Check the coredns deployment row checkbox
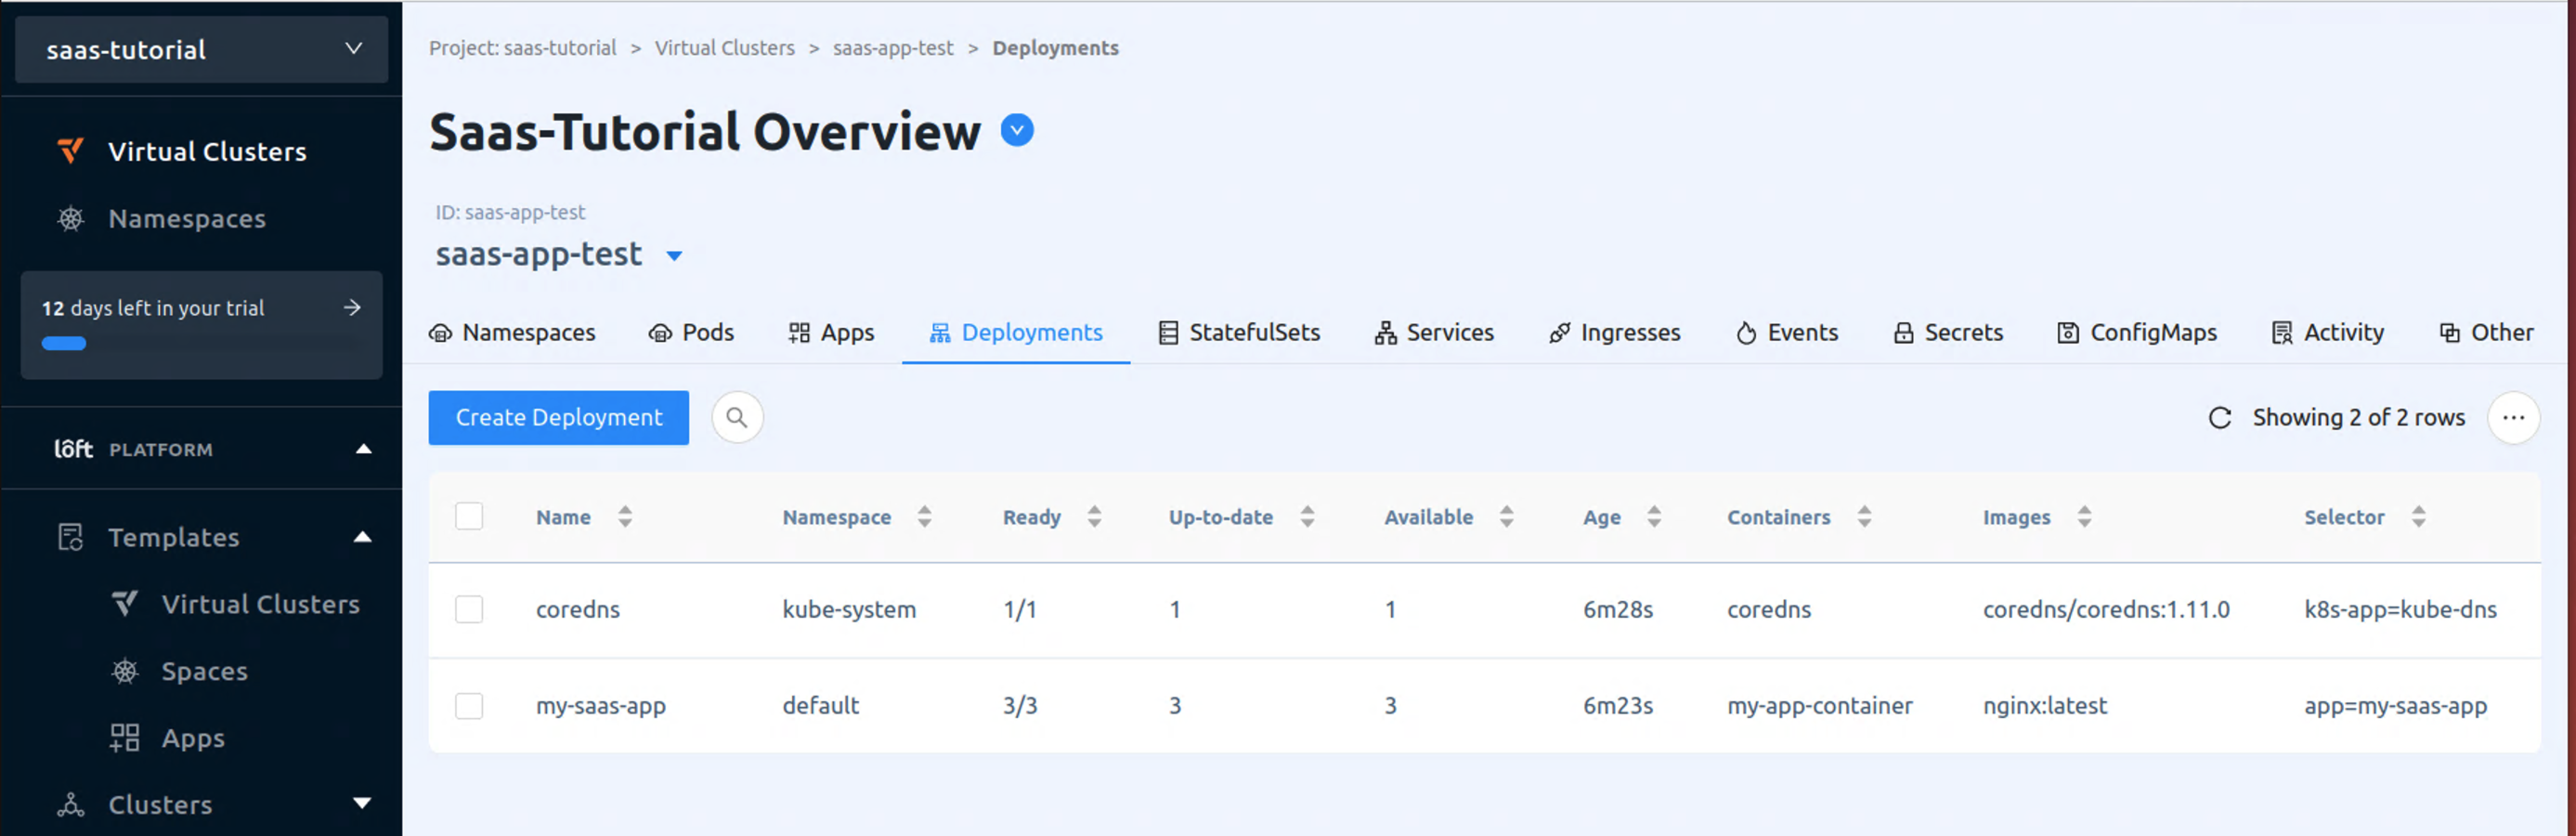The width and height of the screenshot is (2576, 836). (x=469, y=608)
